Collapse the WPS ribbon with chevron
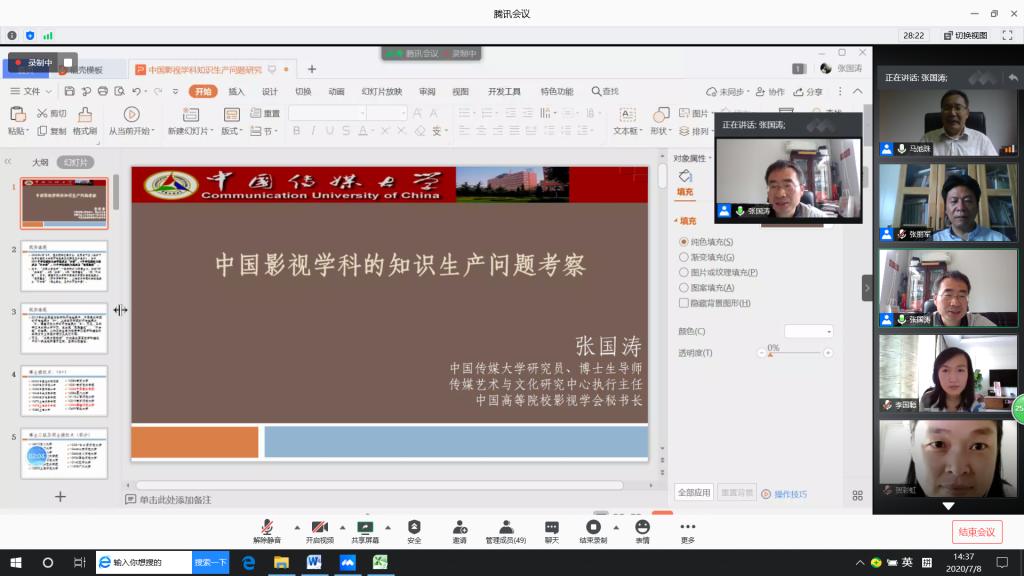The image size is (1024, 576). (857, 91)
